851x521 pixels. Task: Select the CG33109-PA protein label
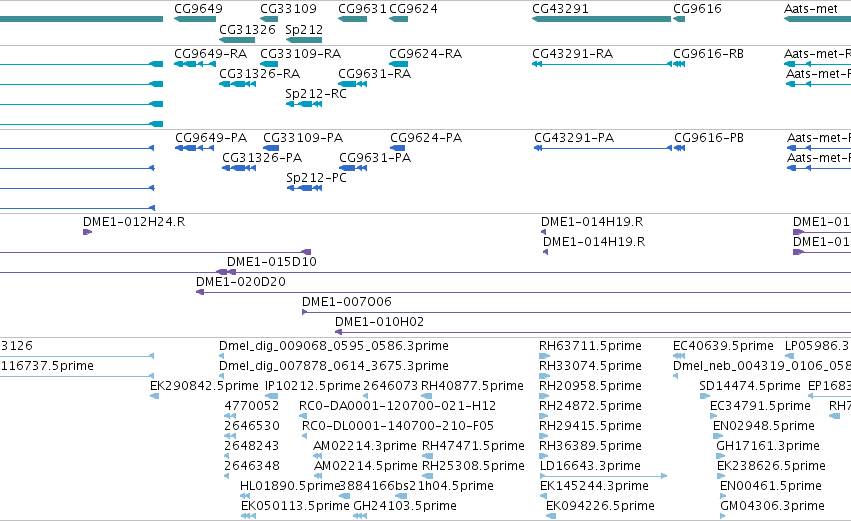pyautogui.click(x=303, y=138)
